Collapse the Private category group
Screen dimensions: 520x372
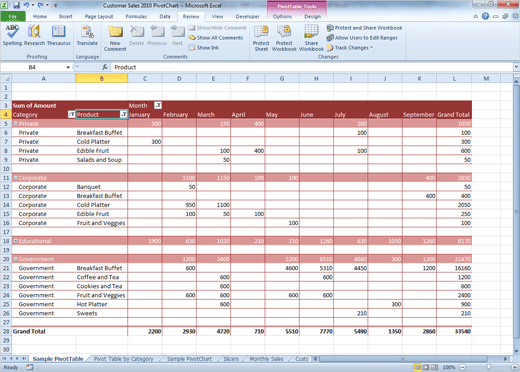(x=15, y=124)
